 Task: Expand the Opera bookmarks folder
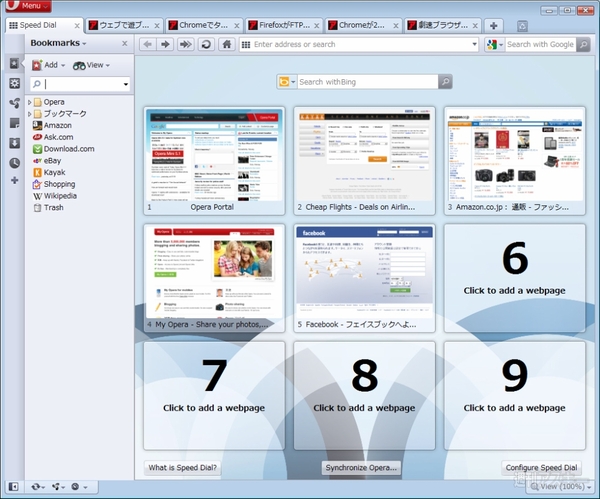coord(29,102)
